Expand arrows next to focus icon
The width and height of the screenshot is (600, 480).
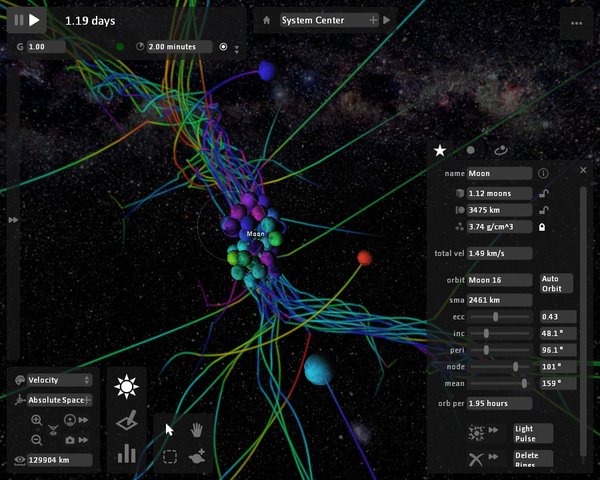pyautogui.click(x=83, y=420)
